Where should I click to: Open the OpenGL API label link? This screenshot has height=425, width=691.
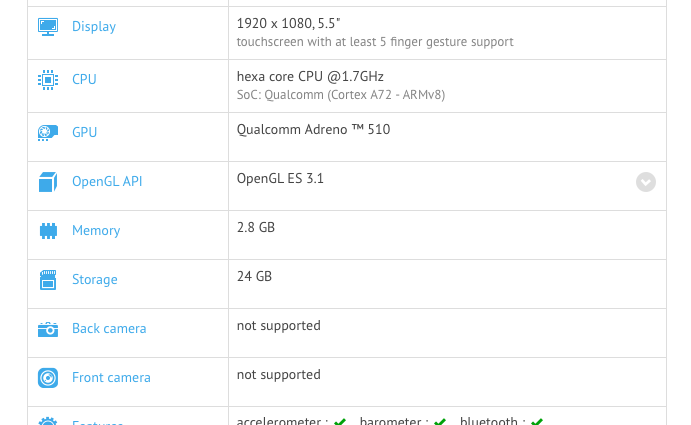point(107,182)
